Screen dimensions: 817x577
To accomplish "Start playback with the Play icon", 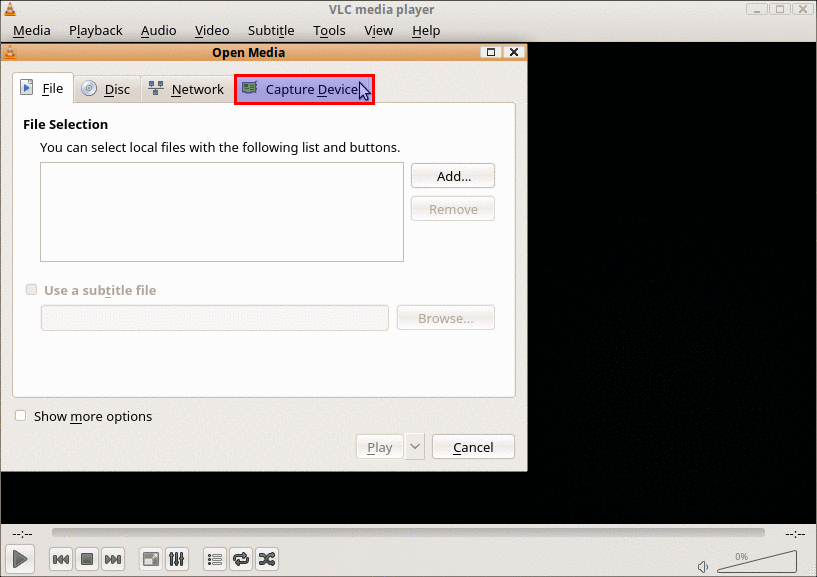I will [18, 559].
